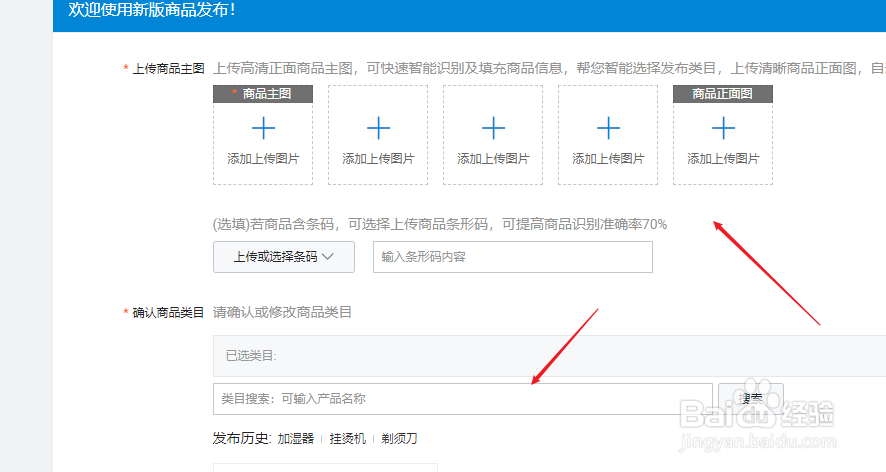886x472 pixels.
Task: Click the 发布历史 label
Action: (242, 439)
